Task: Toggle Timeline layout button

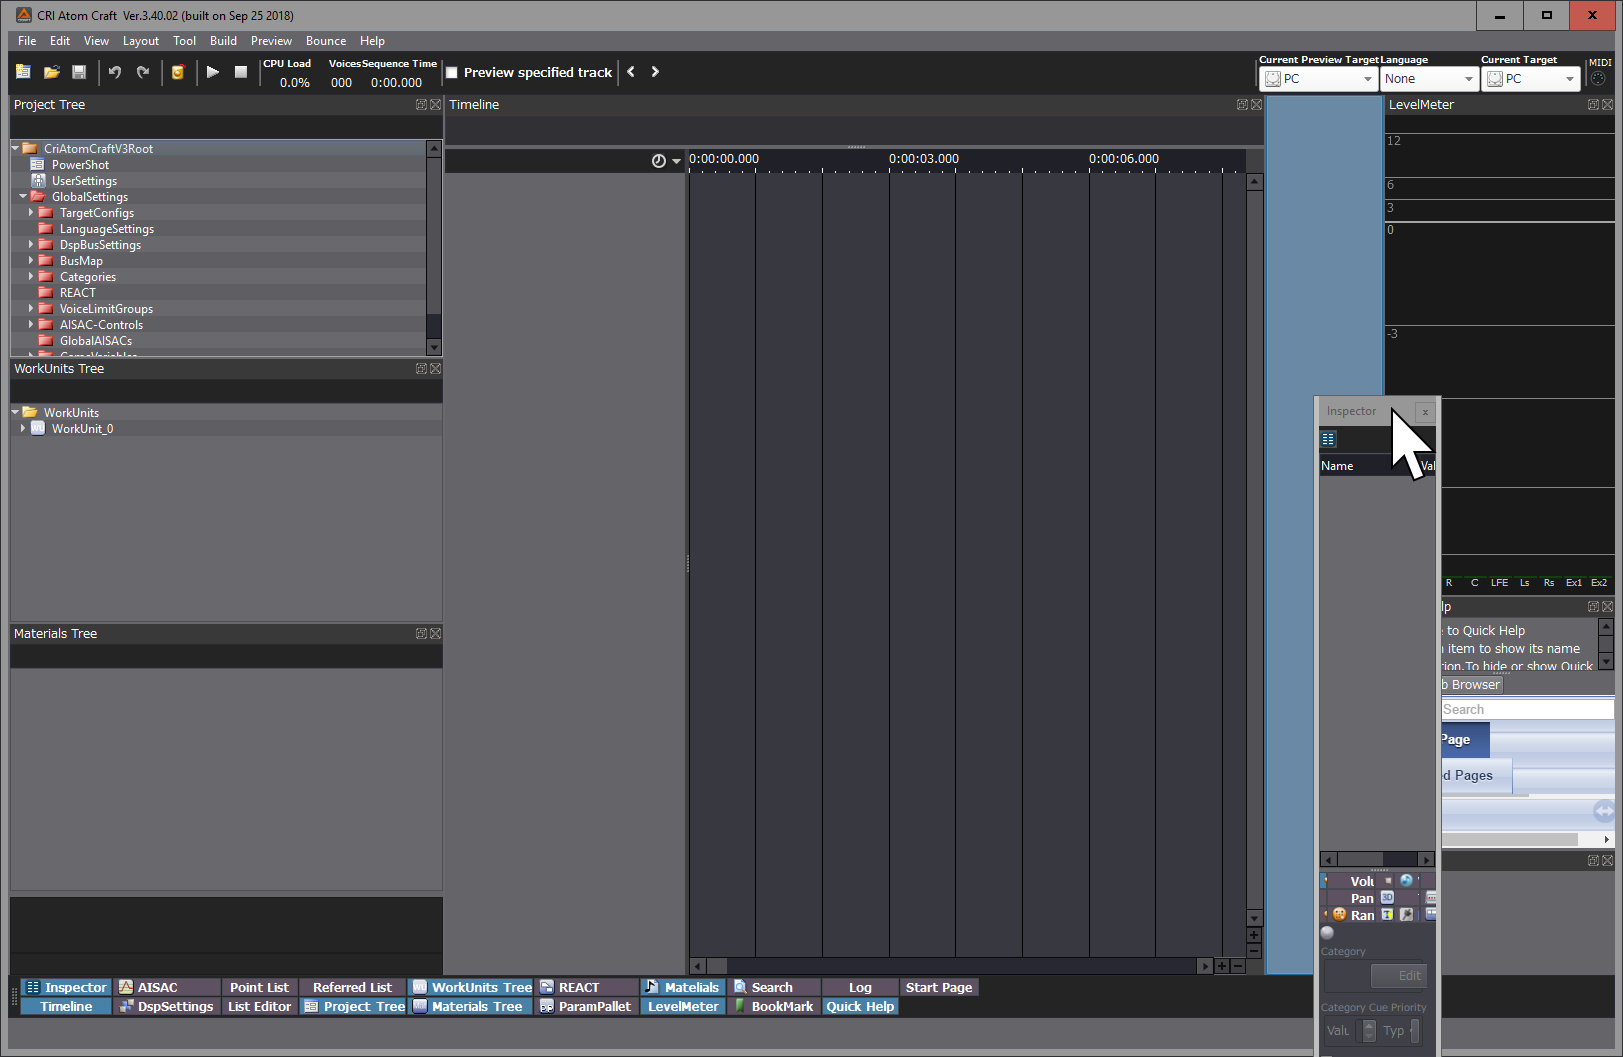Action: pos(66,1006)
